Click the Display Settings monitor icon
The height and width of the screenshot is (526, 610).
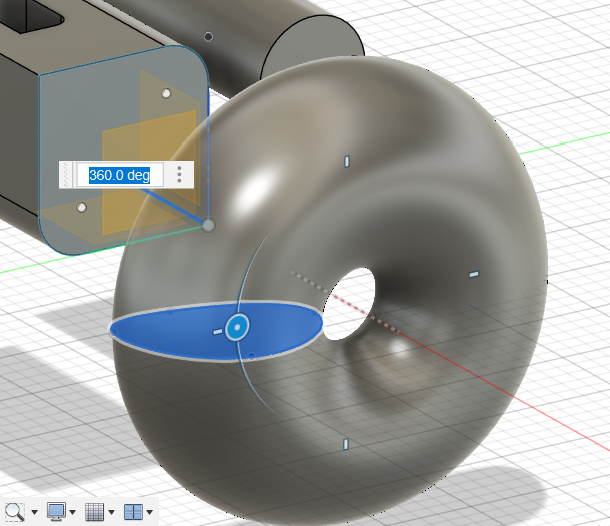(56, 511)
